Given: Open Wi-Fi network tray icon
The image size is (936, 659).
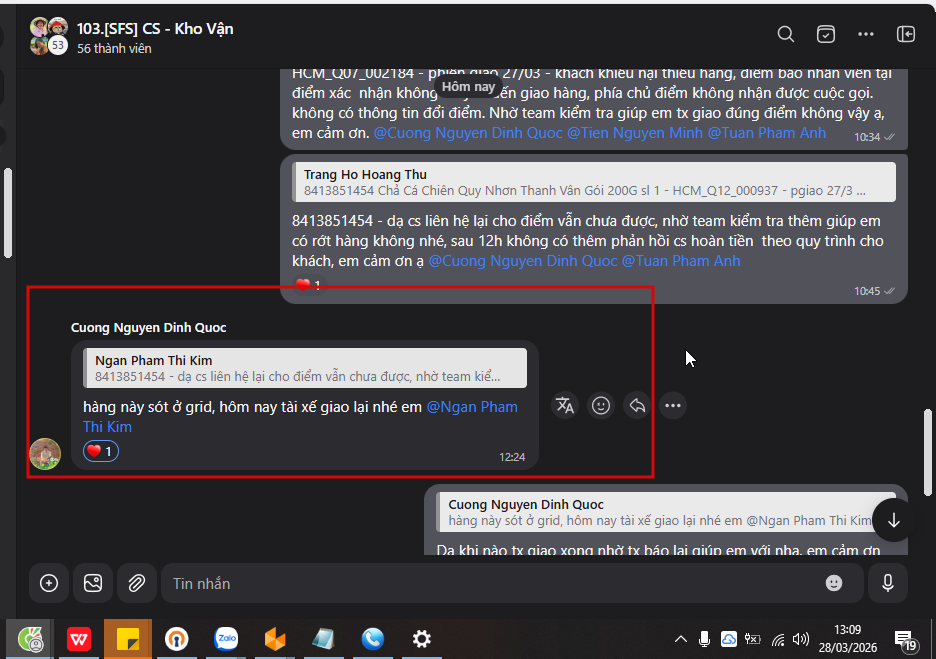Looking at the screenshot, I should [x=778, y=640].
